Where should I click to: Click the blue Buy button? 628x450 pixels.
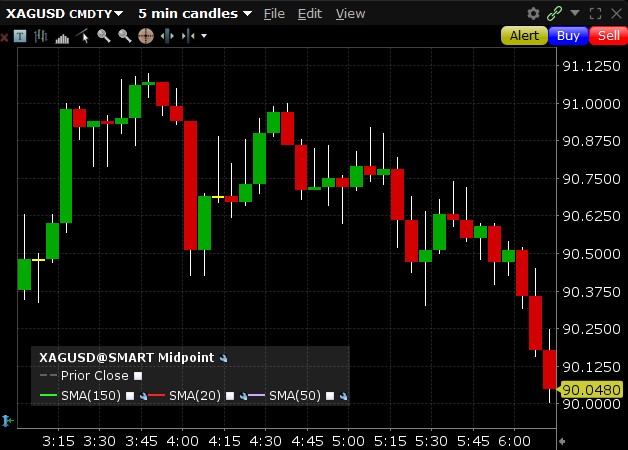point(568,36)
